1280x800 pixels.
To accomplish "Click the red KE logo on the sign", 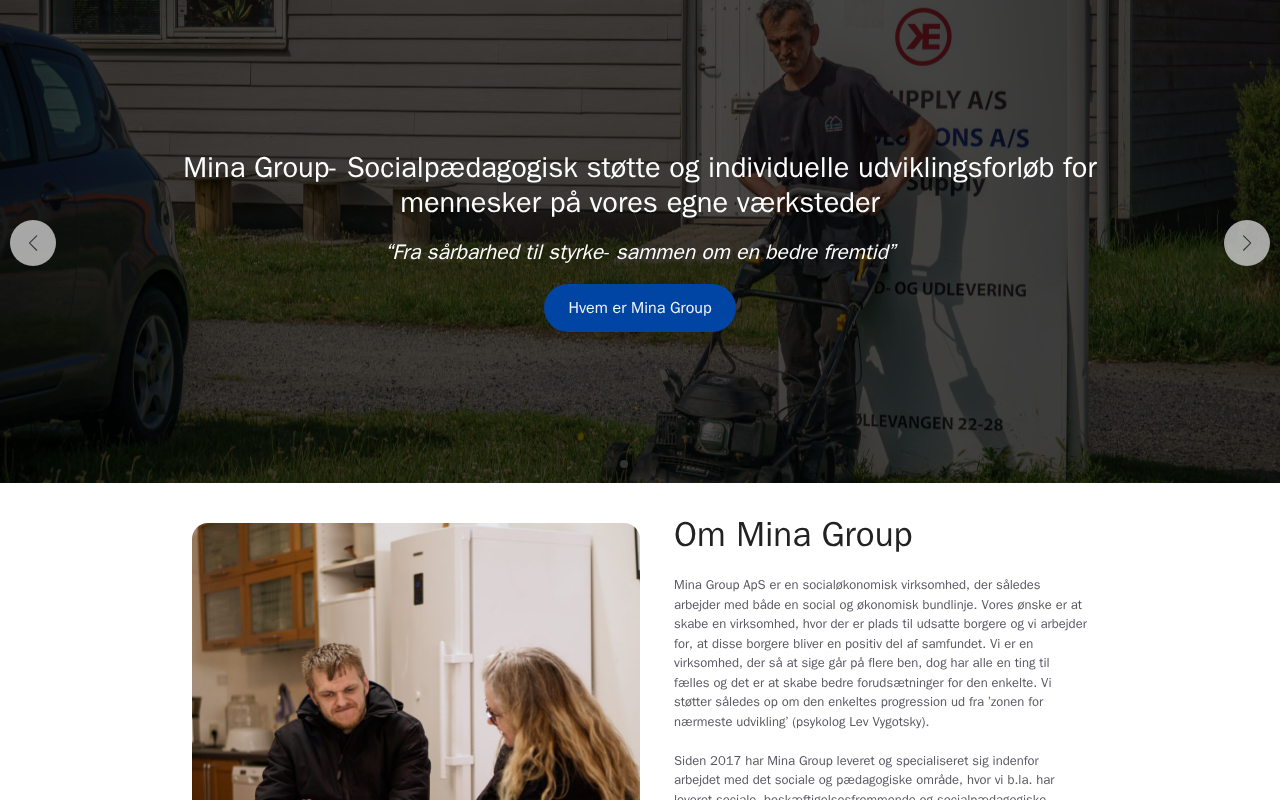I will click(923, 36).
